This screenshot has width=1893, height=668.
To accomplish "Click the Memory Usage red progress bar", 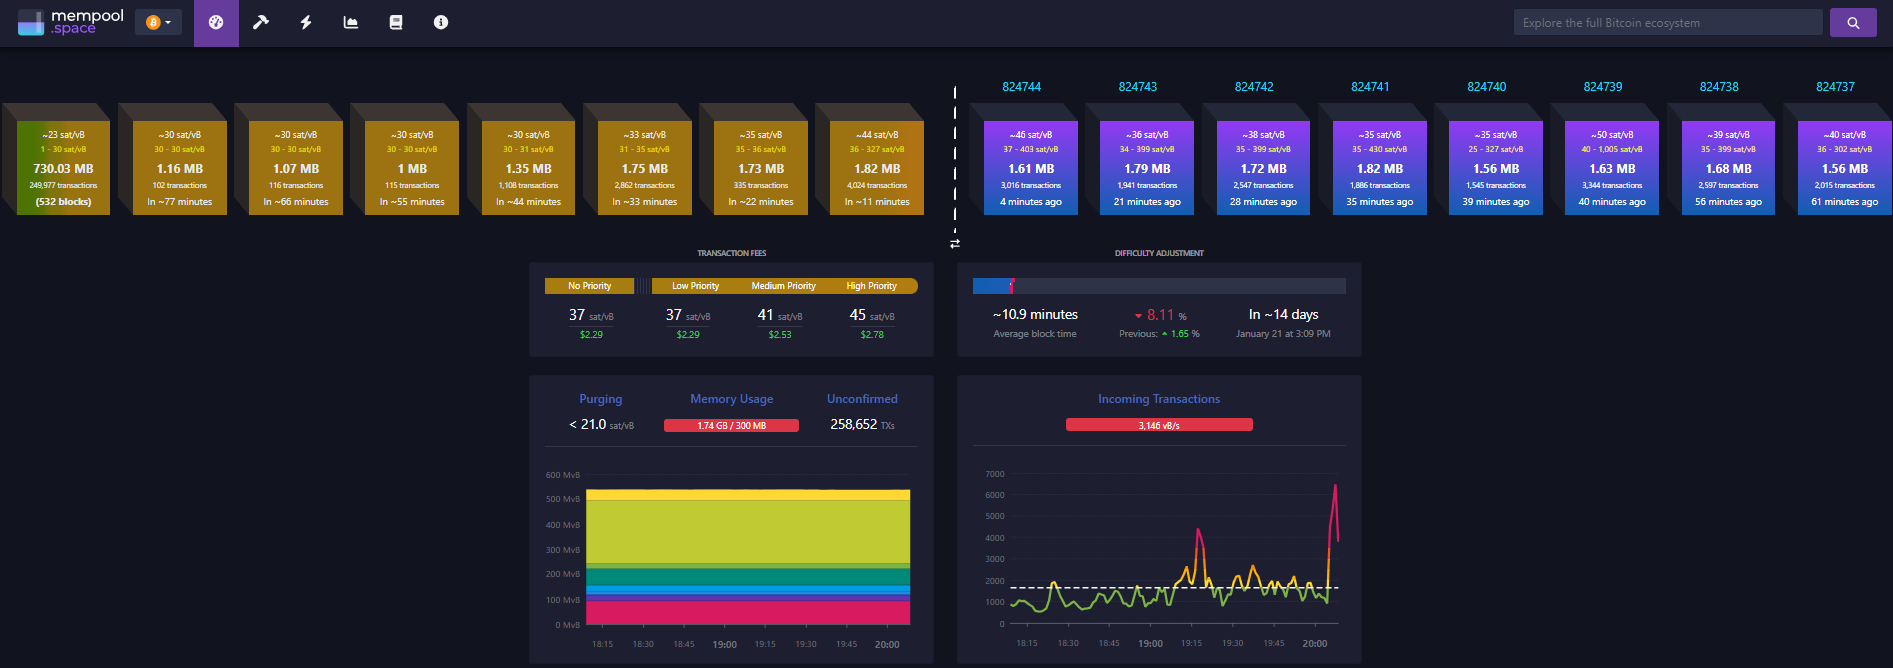I will (x=731, y=426).
